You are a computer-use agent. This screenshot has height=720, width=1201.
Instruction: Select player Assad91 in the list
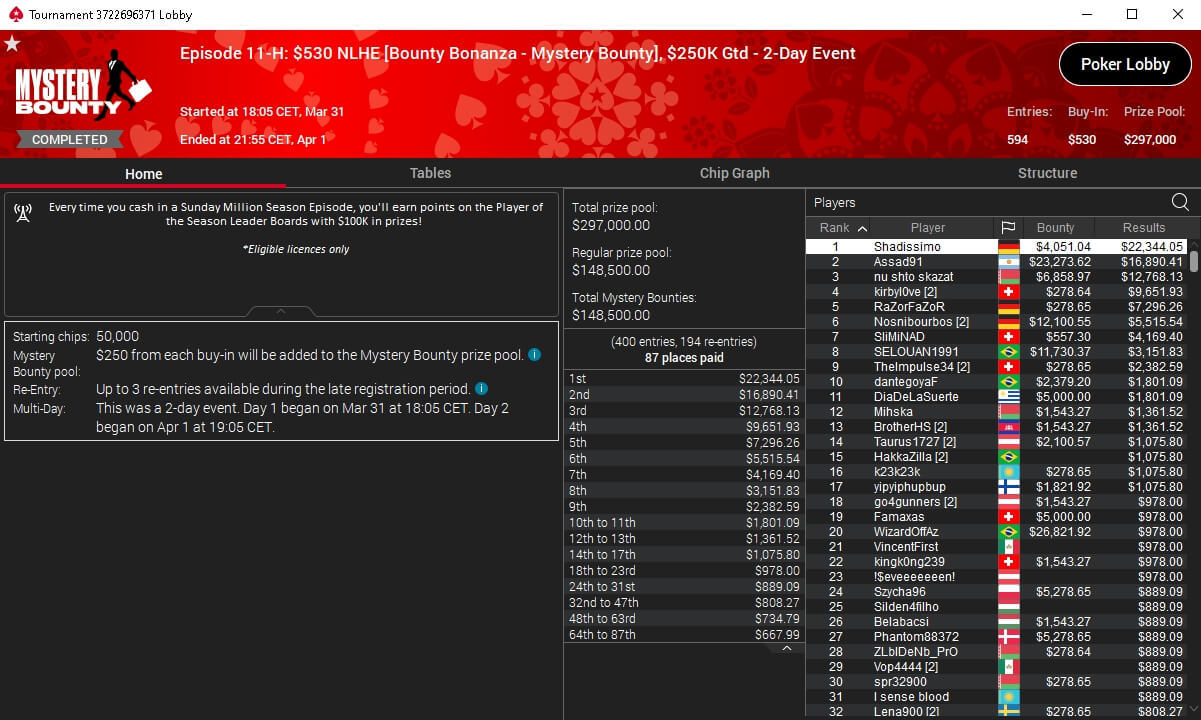coord(997,262)
